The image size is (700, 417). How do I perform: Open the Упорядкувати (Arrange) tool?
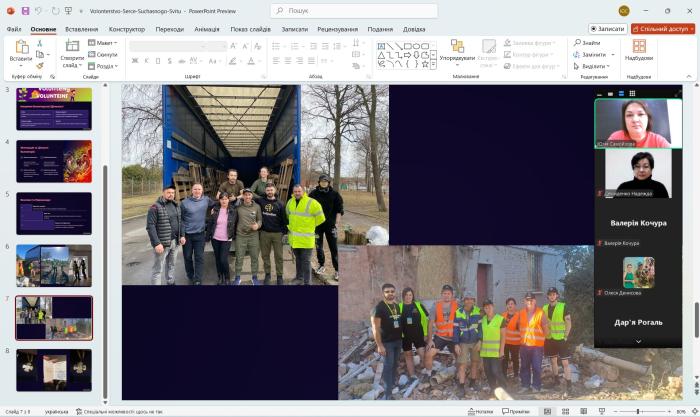(457, 50)
